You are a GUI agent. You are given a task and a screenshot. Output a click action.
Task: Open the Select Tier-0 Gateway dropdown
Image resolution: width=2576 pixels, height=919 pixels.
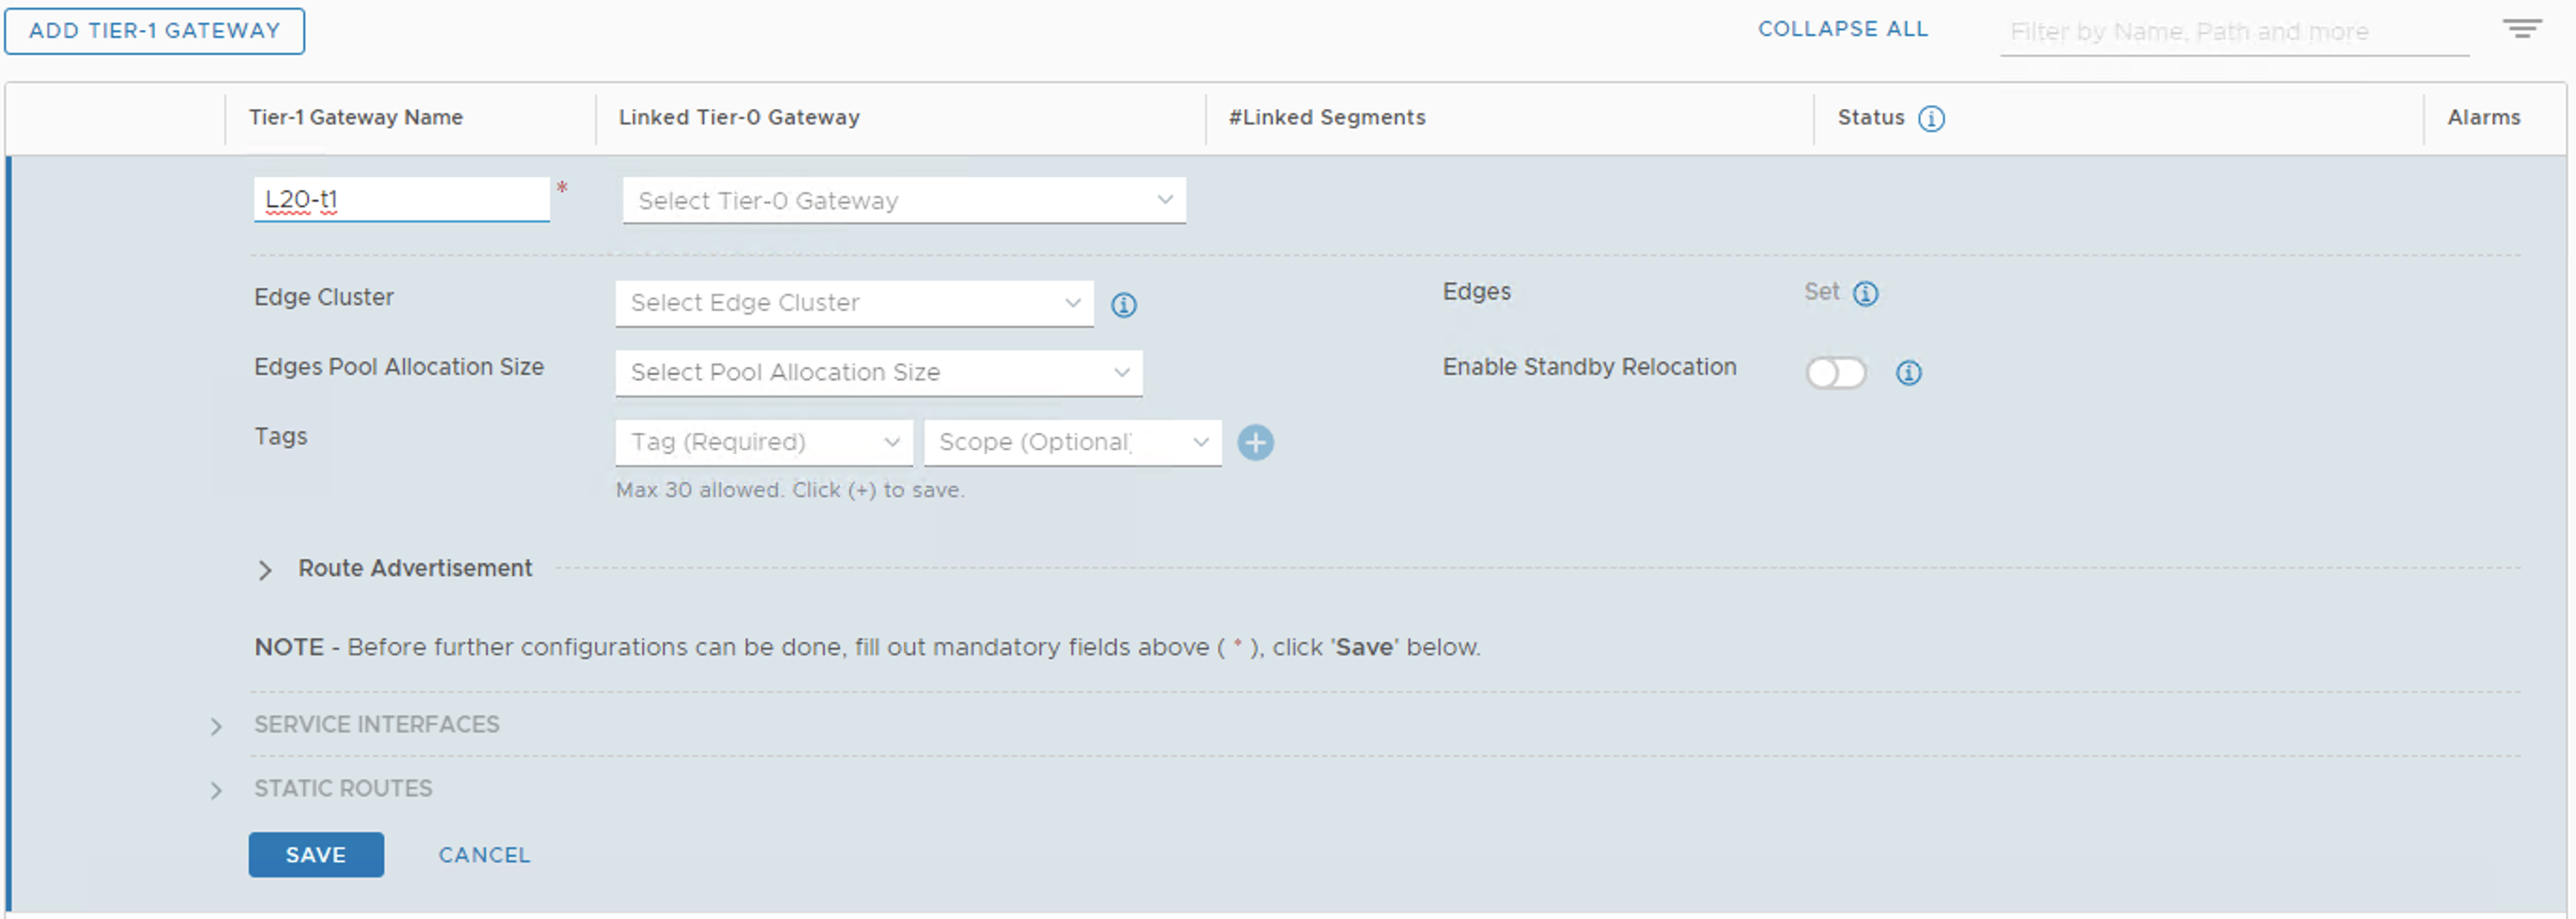tap(903, 201)
